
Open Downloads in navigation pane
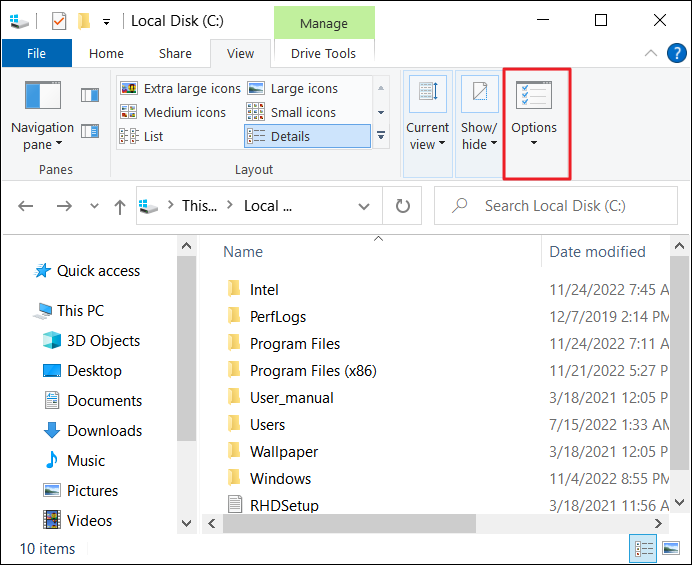(93, 431)
